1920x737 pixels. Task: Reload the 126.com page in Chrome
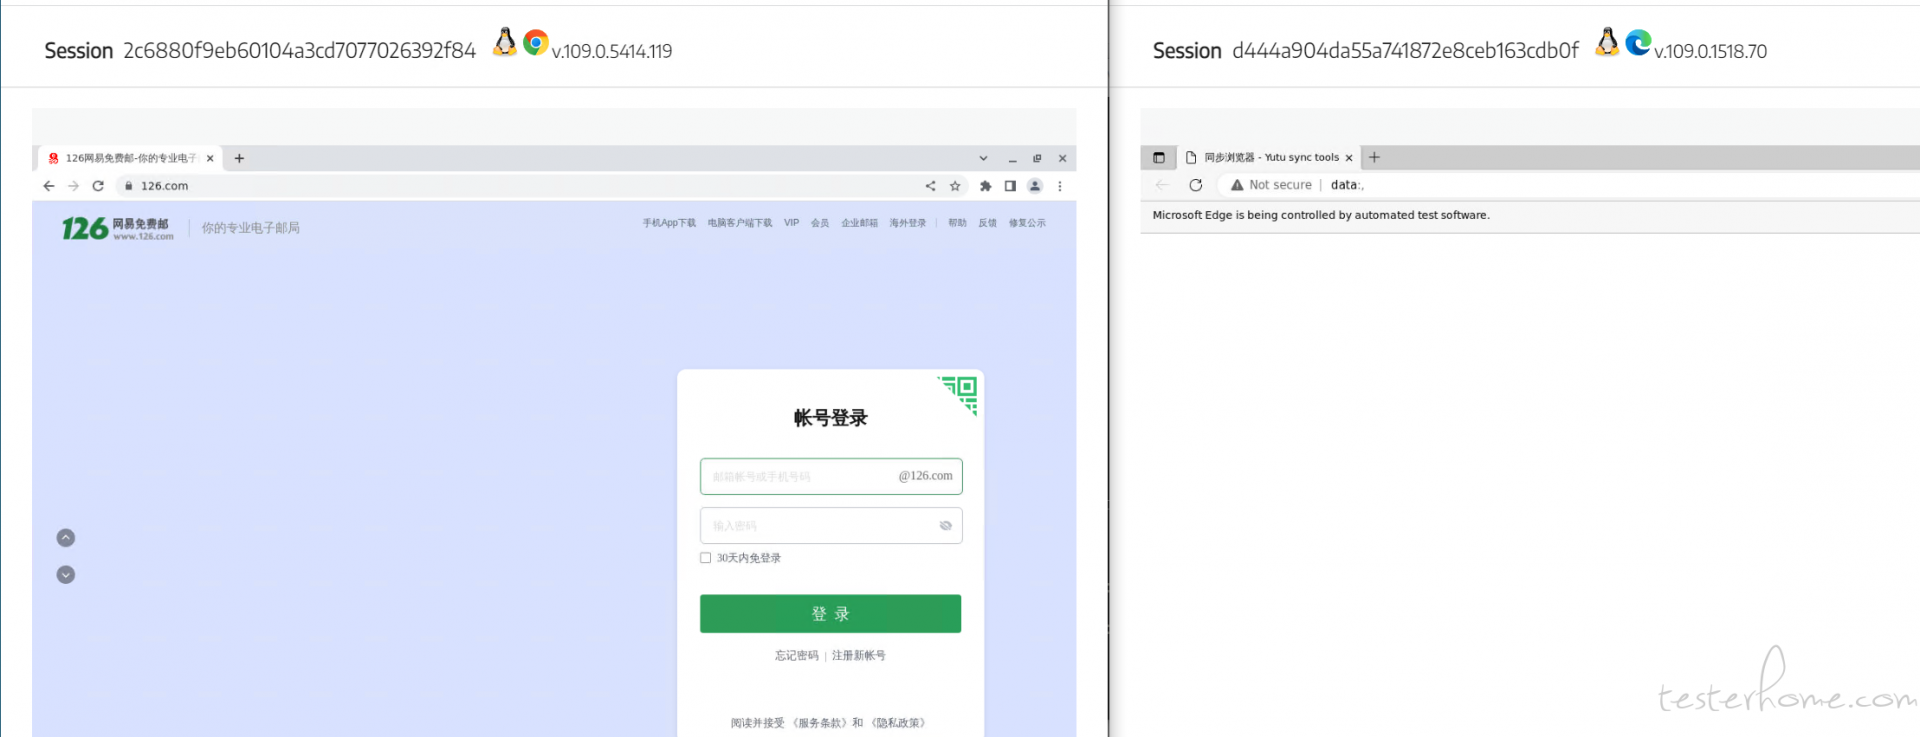click(98, 186)
